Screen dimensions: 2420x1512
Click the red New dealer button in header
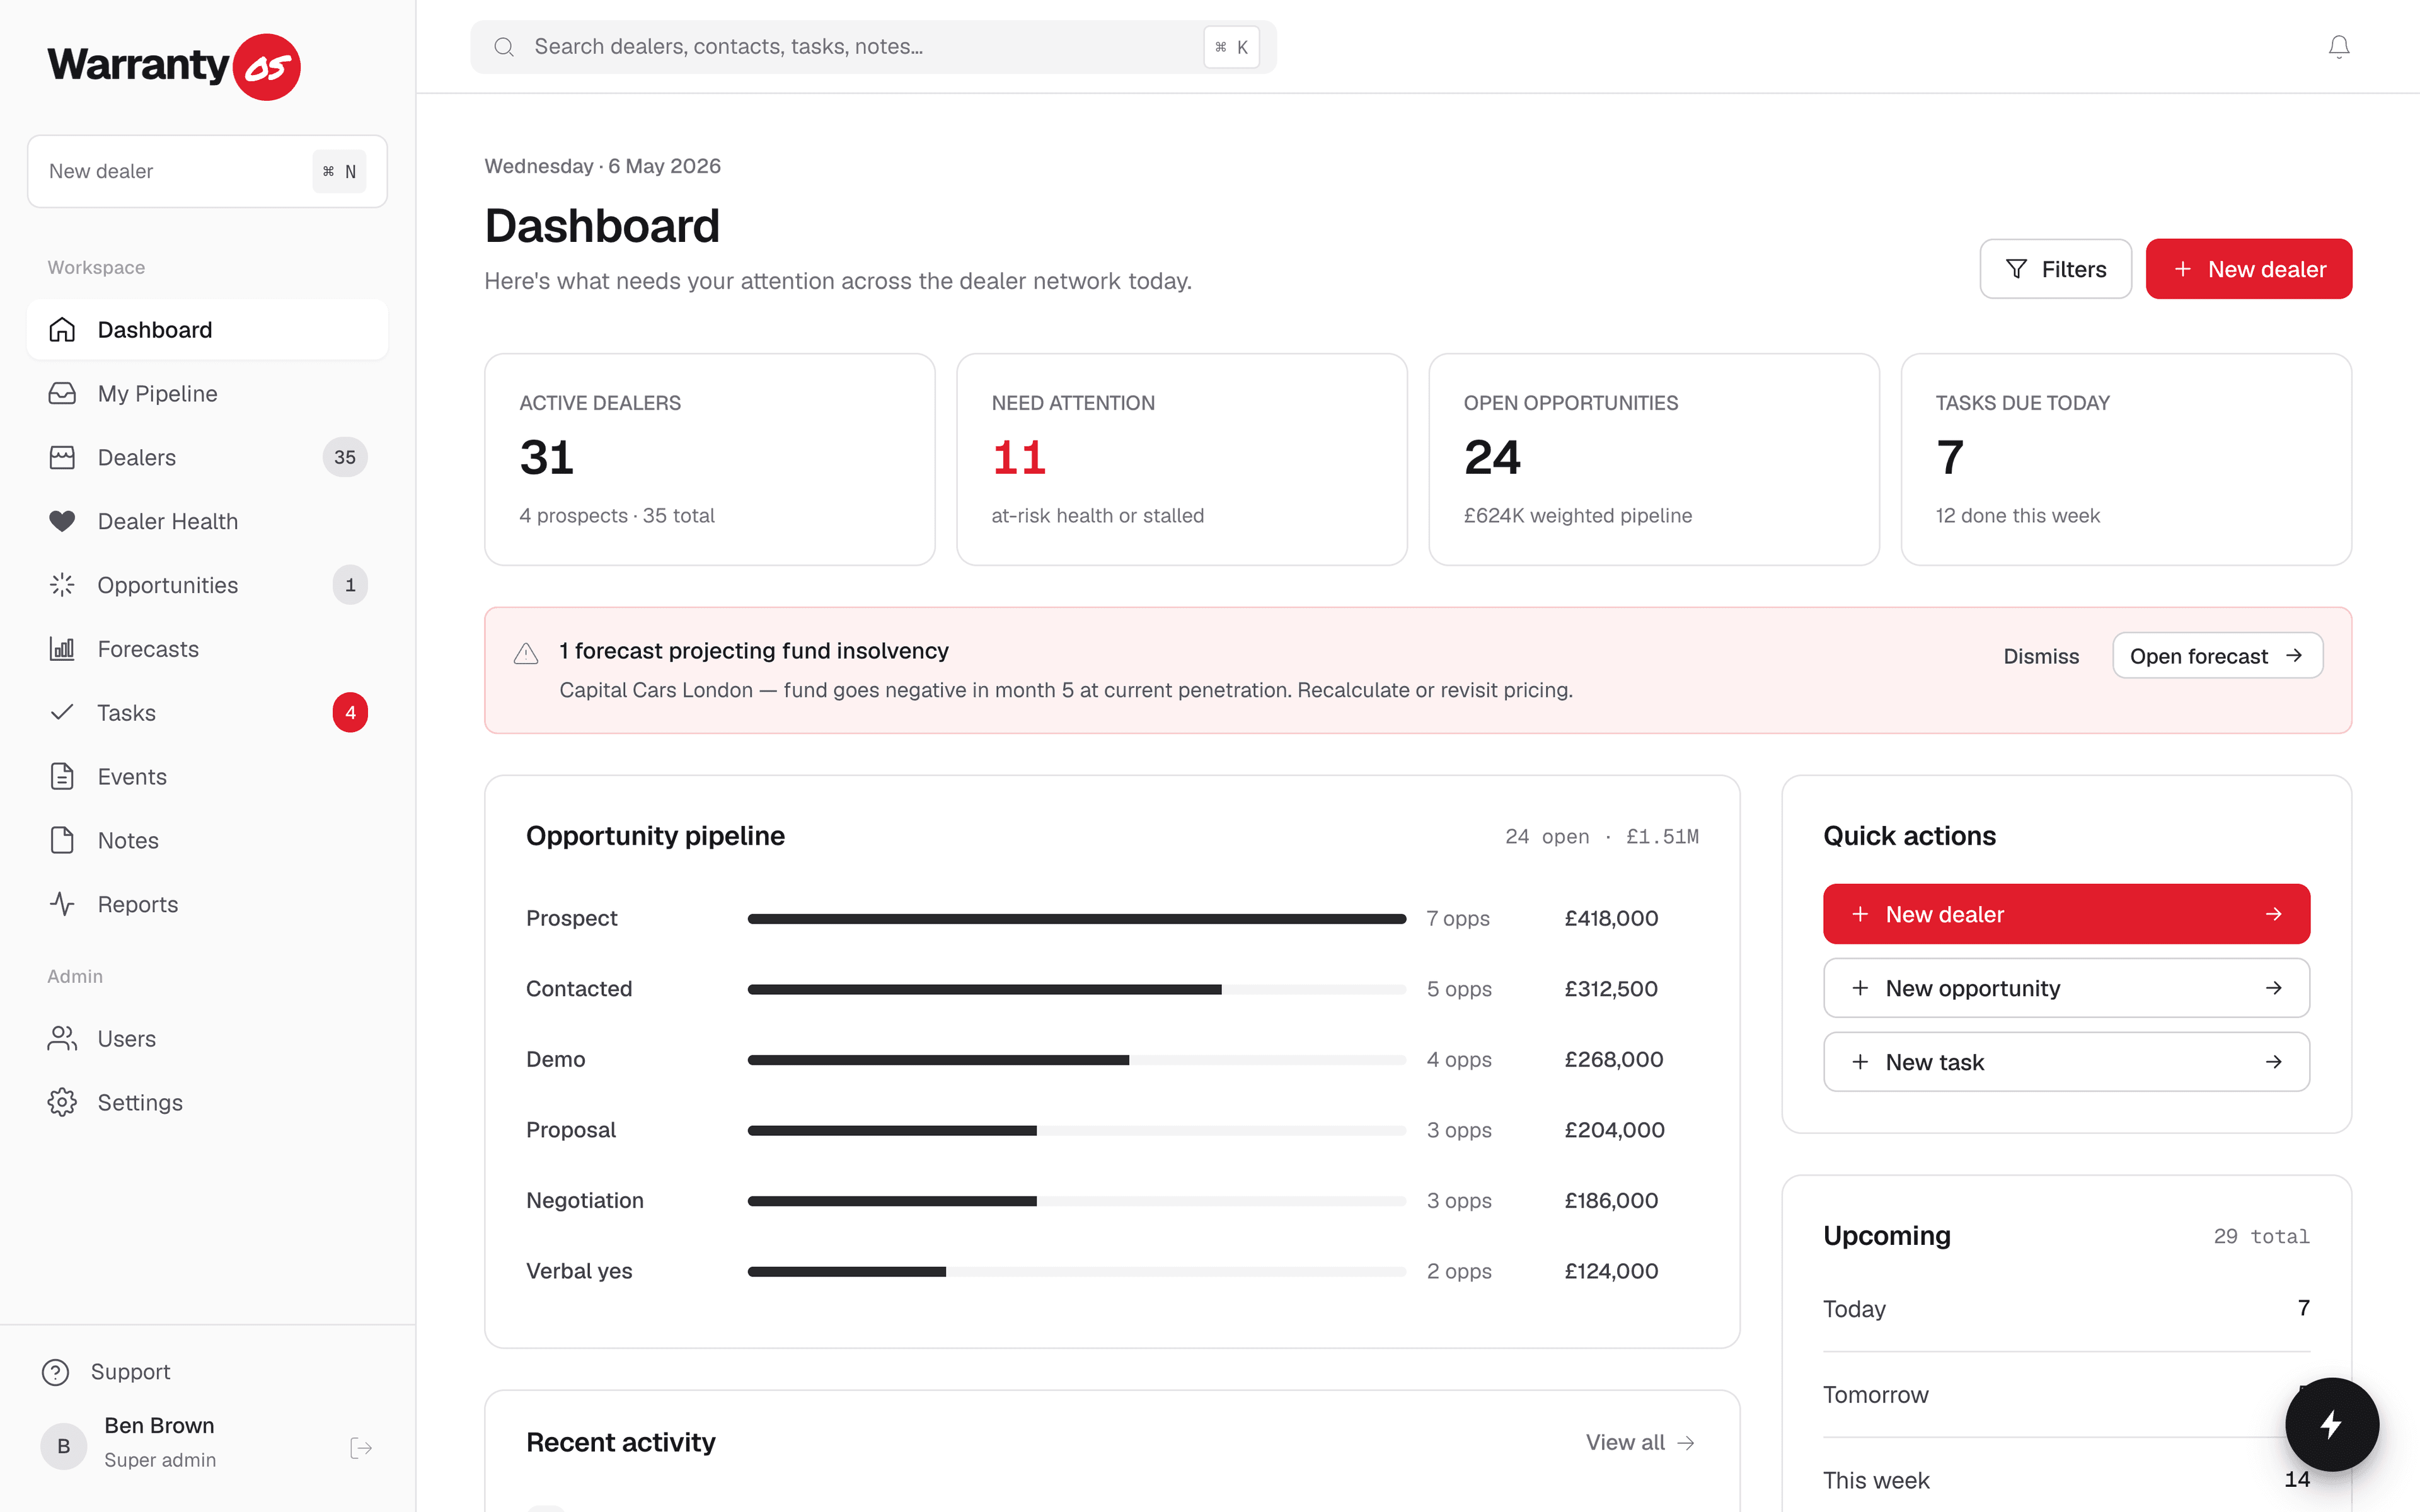[2248, 269]
